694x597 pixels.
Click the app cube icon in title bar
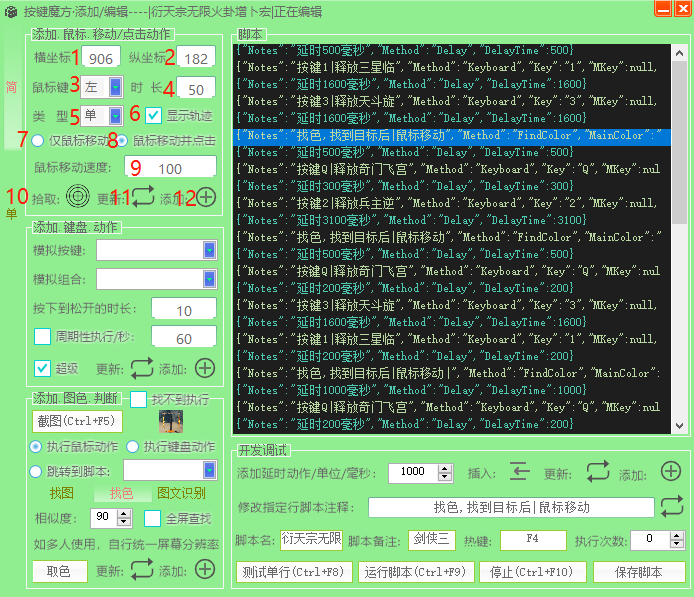coord(11,12)
